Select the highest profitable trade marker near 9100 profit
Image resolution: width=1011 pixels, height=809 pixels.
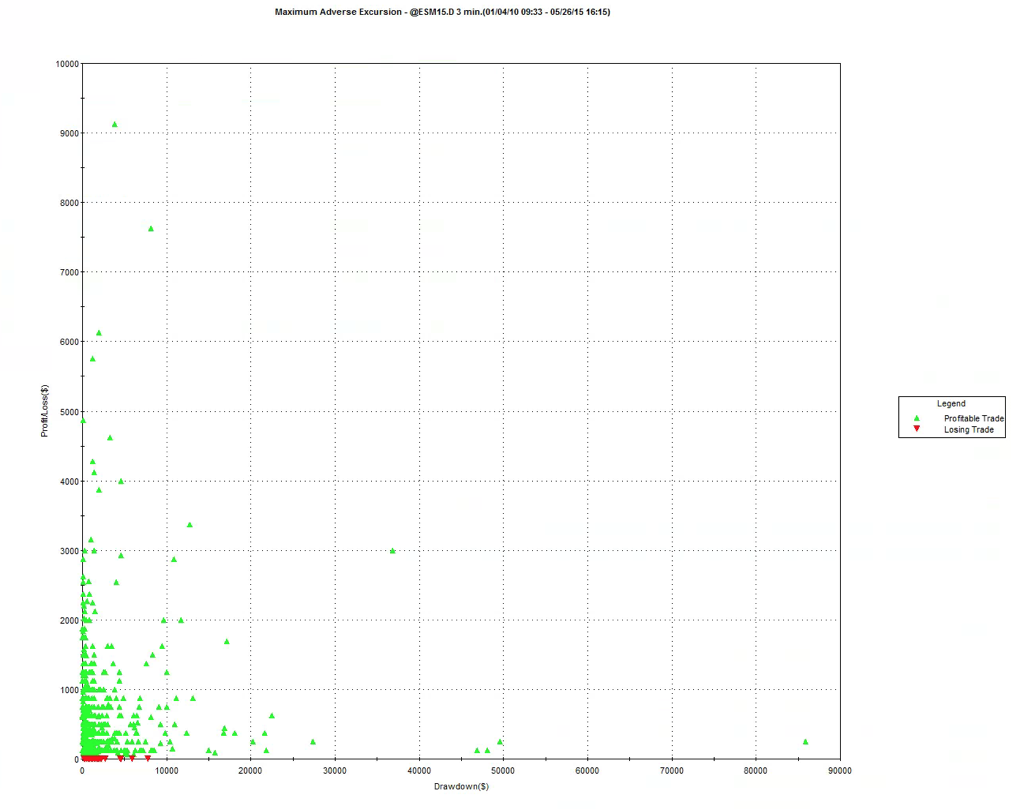[115, 124]
